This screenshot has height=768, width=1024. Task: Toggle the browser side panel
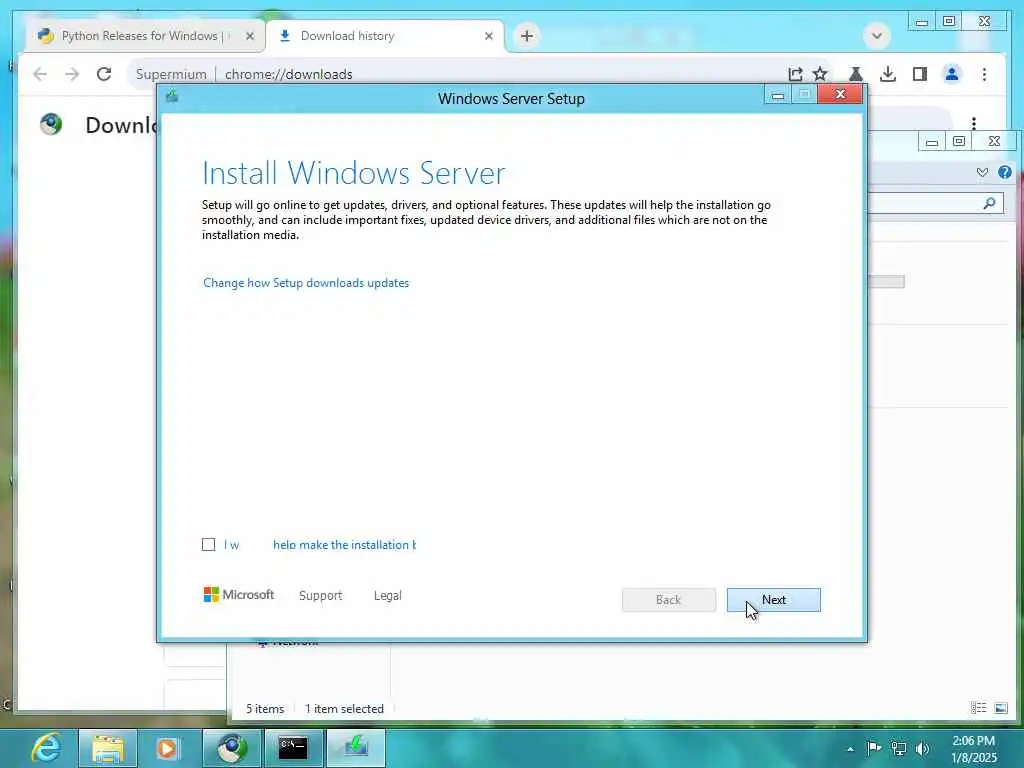(920, 74)
